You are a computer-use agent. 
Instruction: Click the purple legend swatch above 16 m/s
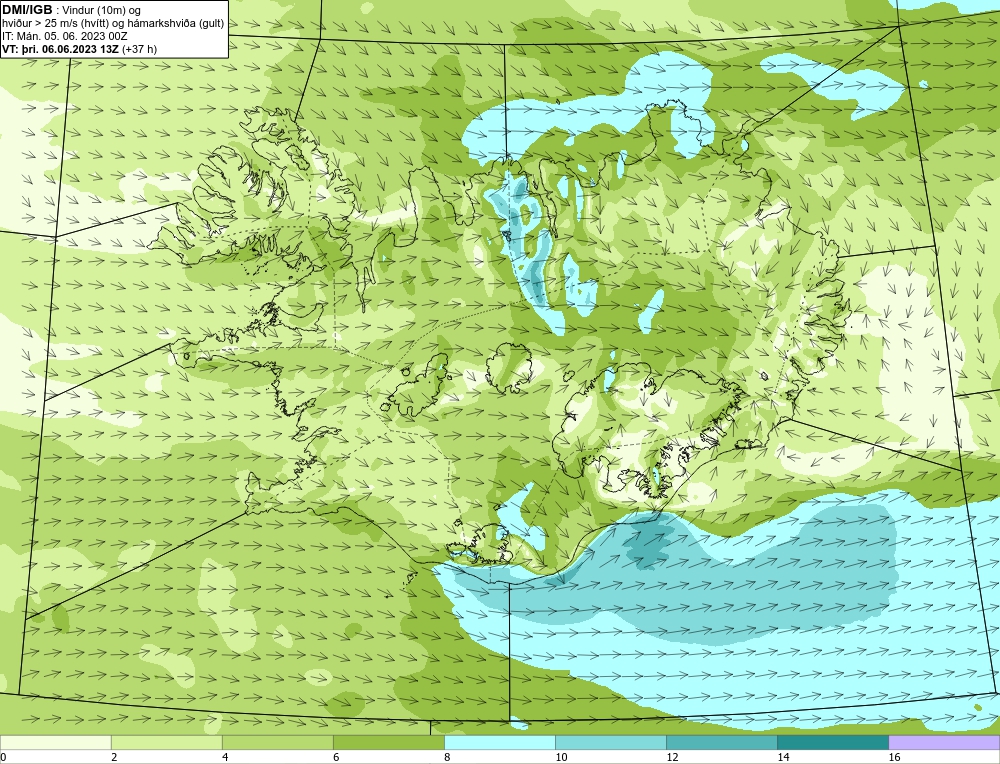944,742
